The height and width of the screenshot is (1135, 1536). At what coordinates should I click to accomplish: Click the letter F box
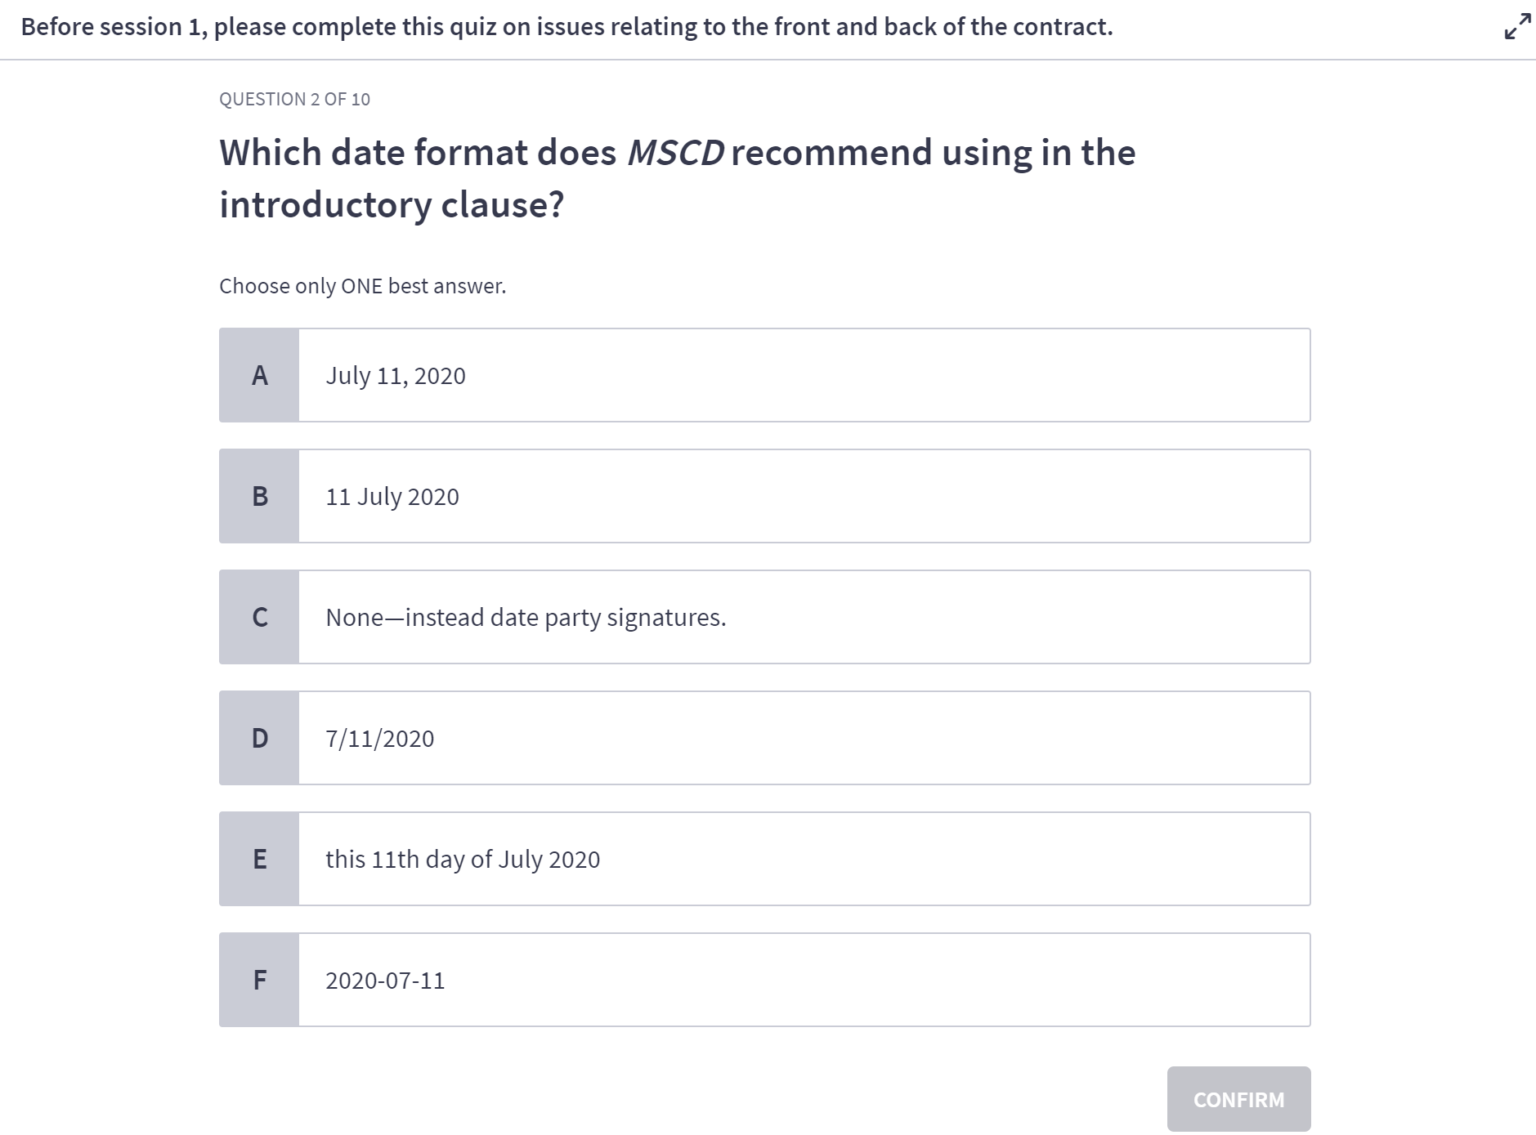(x=259, y=979)
